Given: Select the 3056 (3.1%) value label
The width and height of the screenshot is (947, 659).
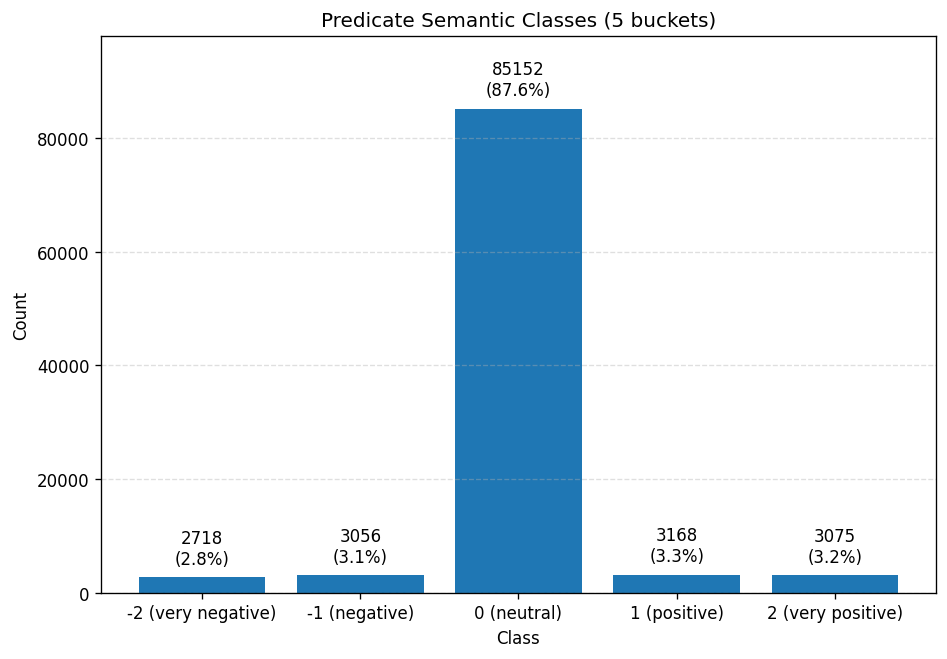Looking at the screenshot, I should pyautogui.click(x=360, y=547).
